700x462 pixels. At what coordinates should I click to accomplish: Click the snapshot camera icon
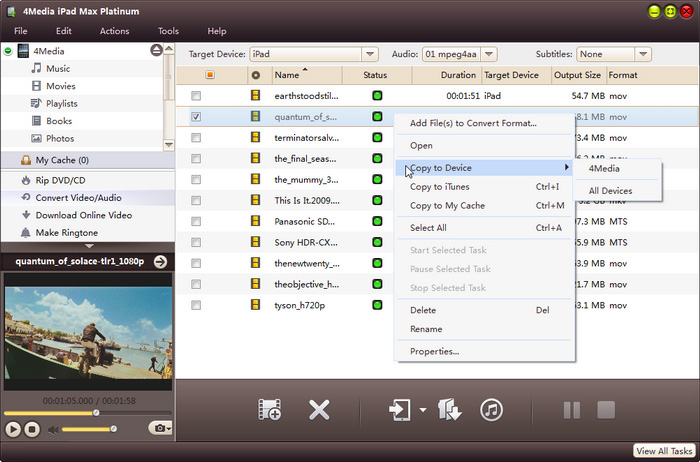pos(157,428)
